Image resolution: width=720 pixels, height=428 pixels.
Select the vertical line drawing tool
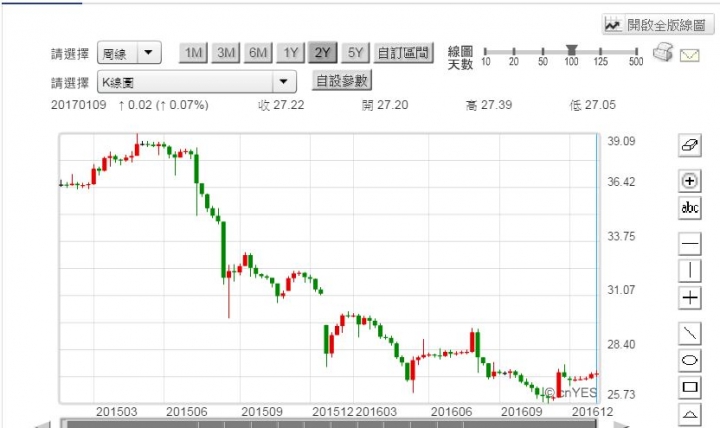point(690,270)
